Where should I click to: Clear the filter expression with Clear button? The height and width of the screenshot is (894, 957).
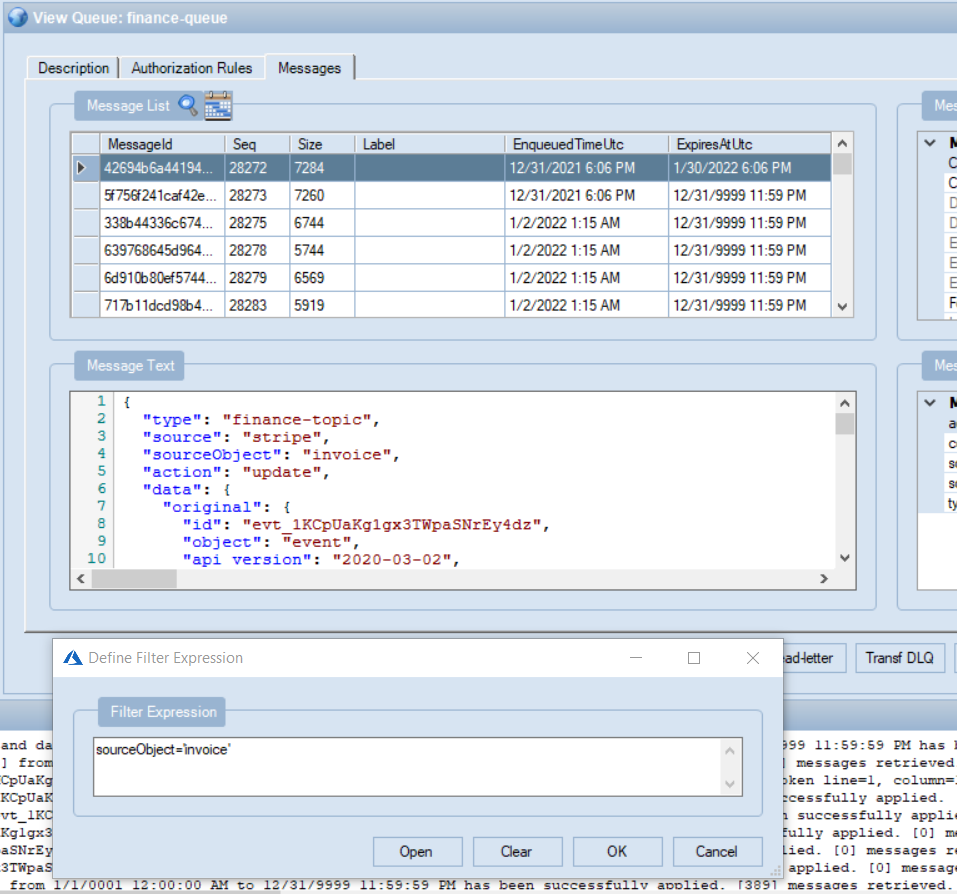point(516,851)
